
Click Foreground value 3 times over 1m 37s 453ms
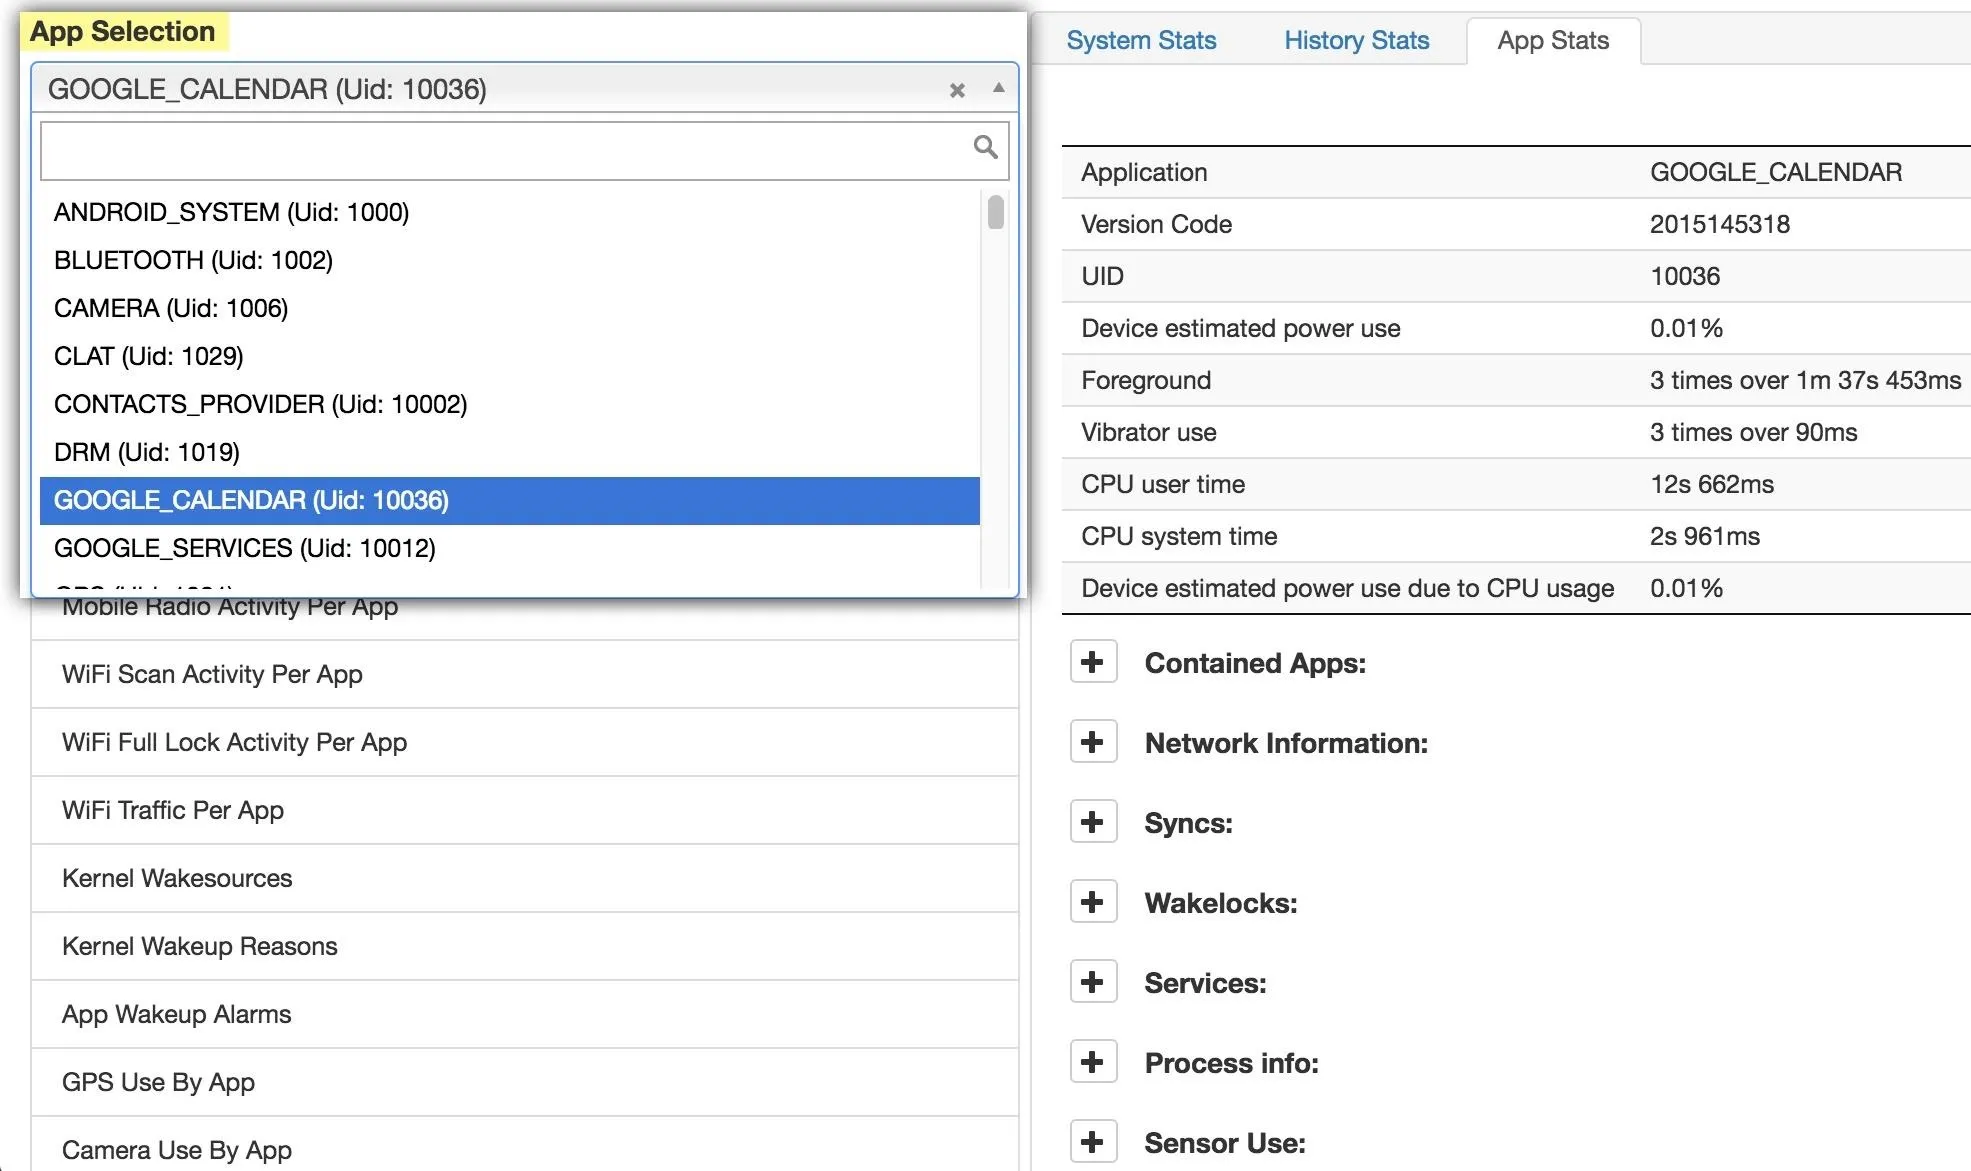[x=1805, y=380]
